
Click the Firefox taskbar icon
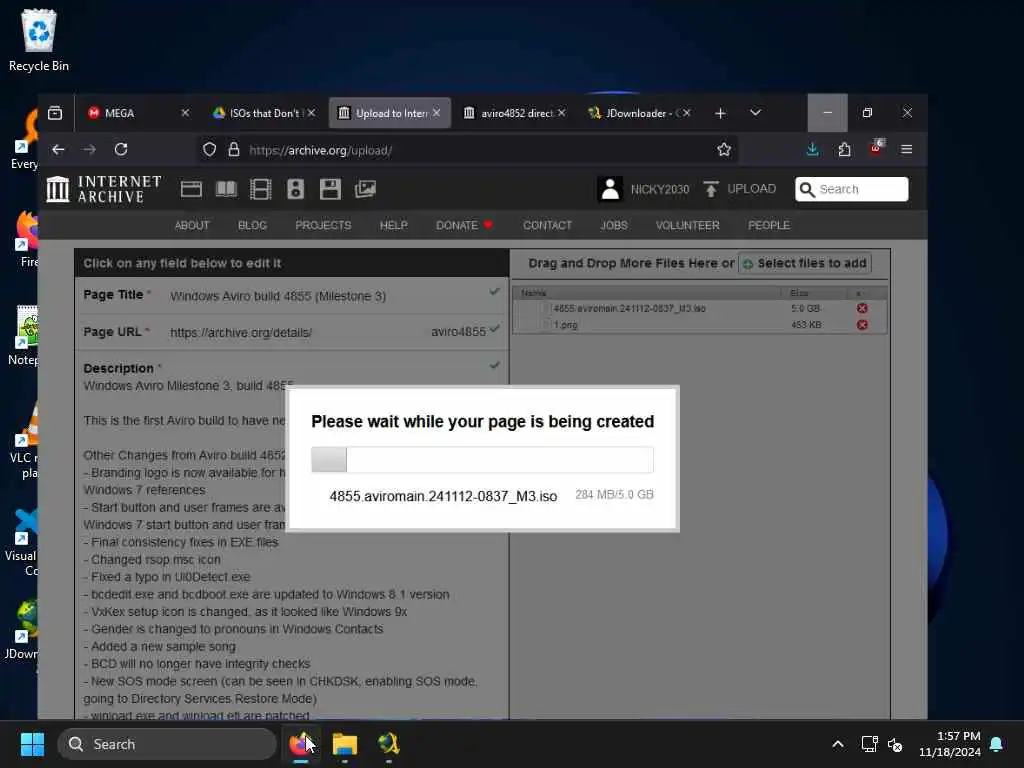tap(300, 744)
